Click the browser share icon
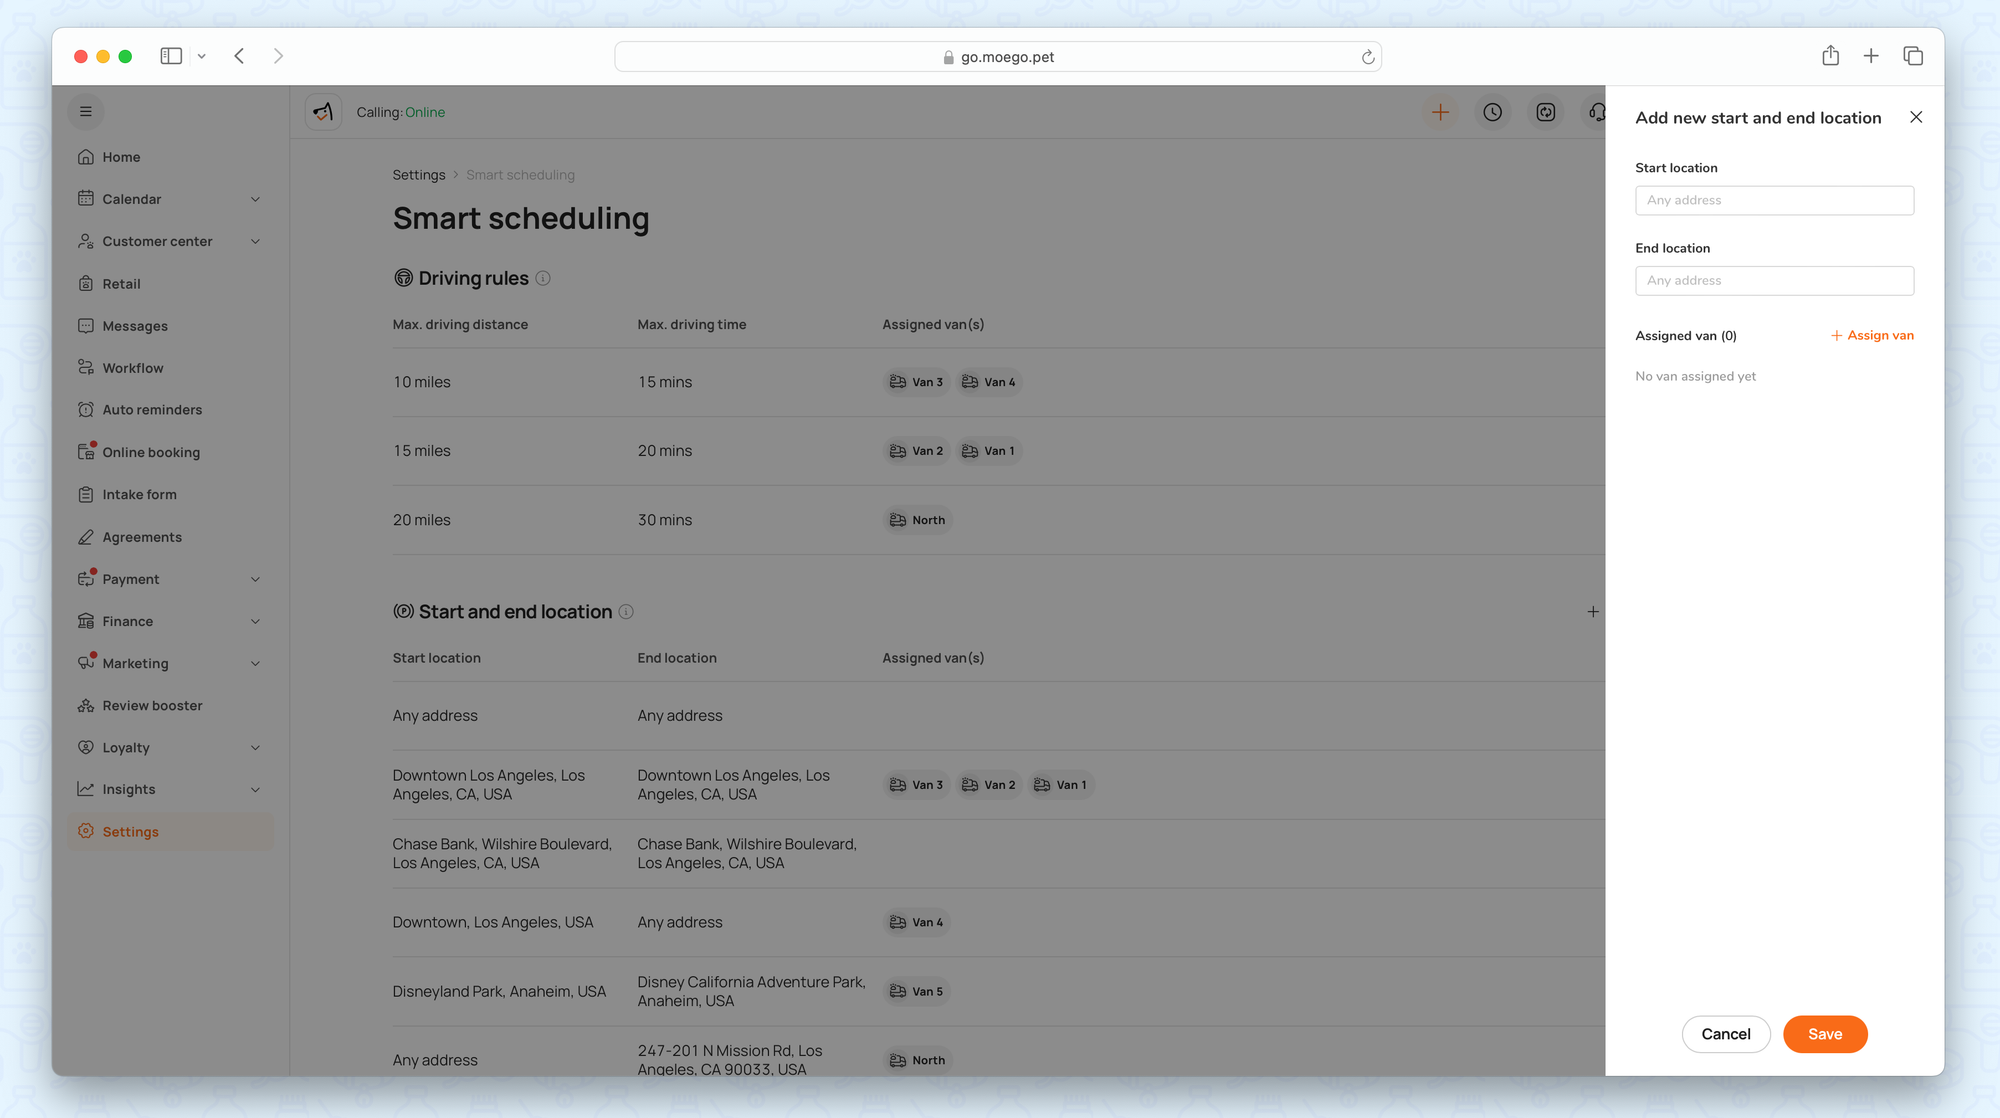Screen dimensions: 2000x1118 click(1830, 56)
